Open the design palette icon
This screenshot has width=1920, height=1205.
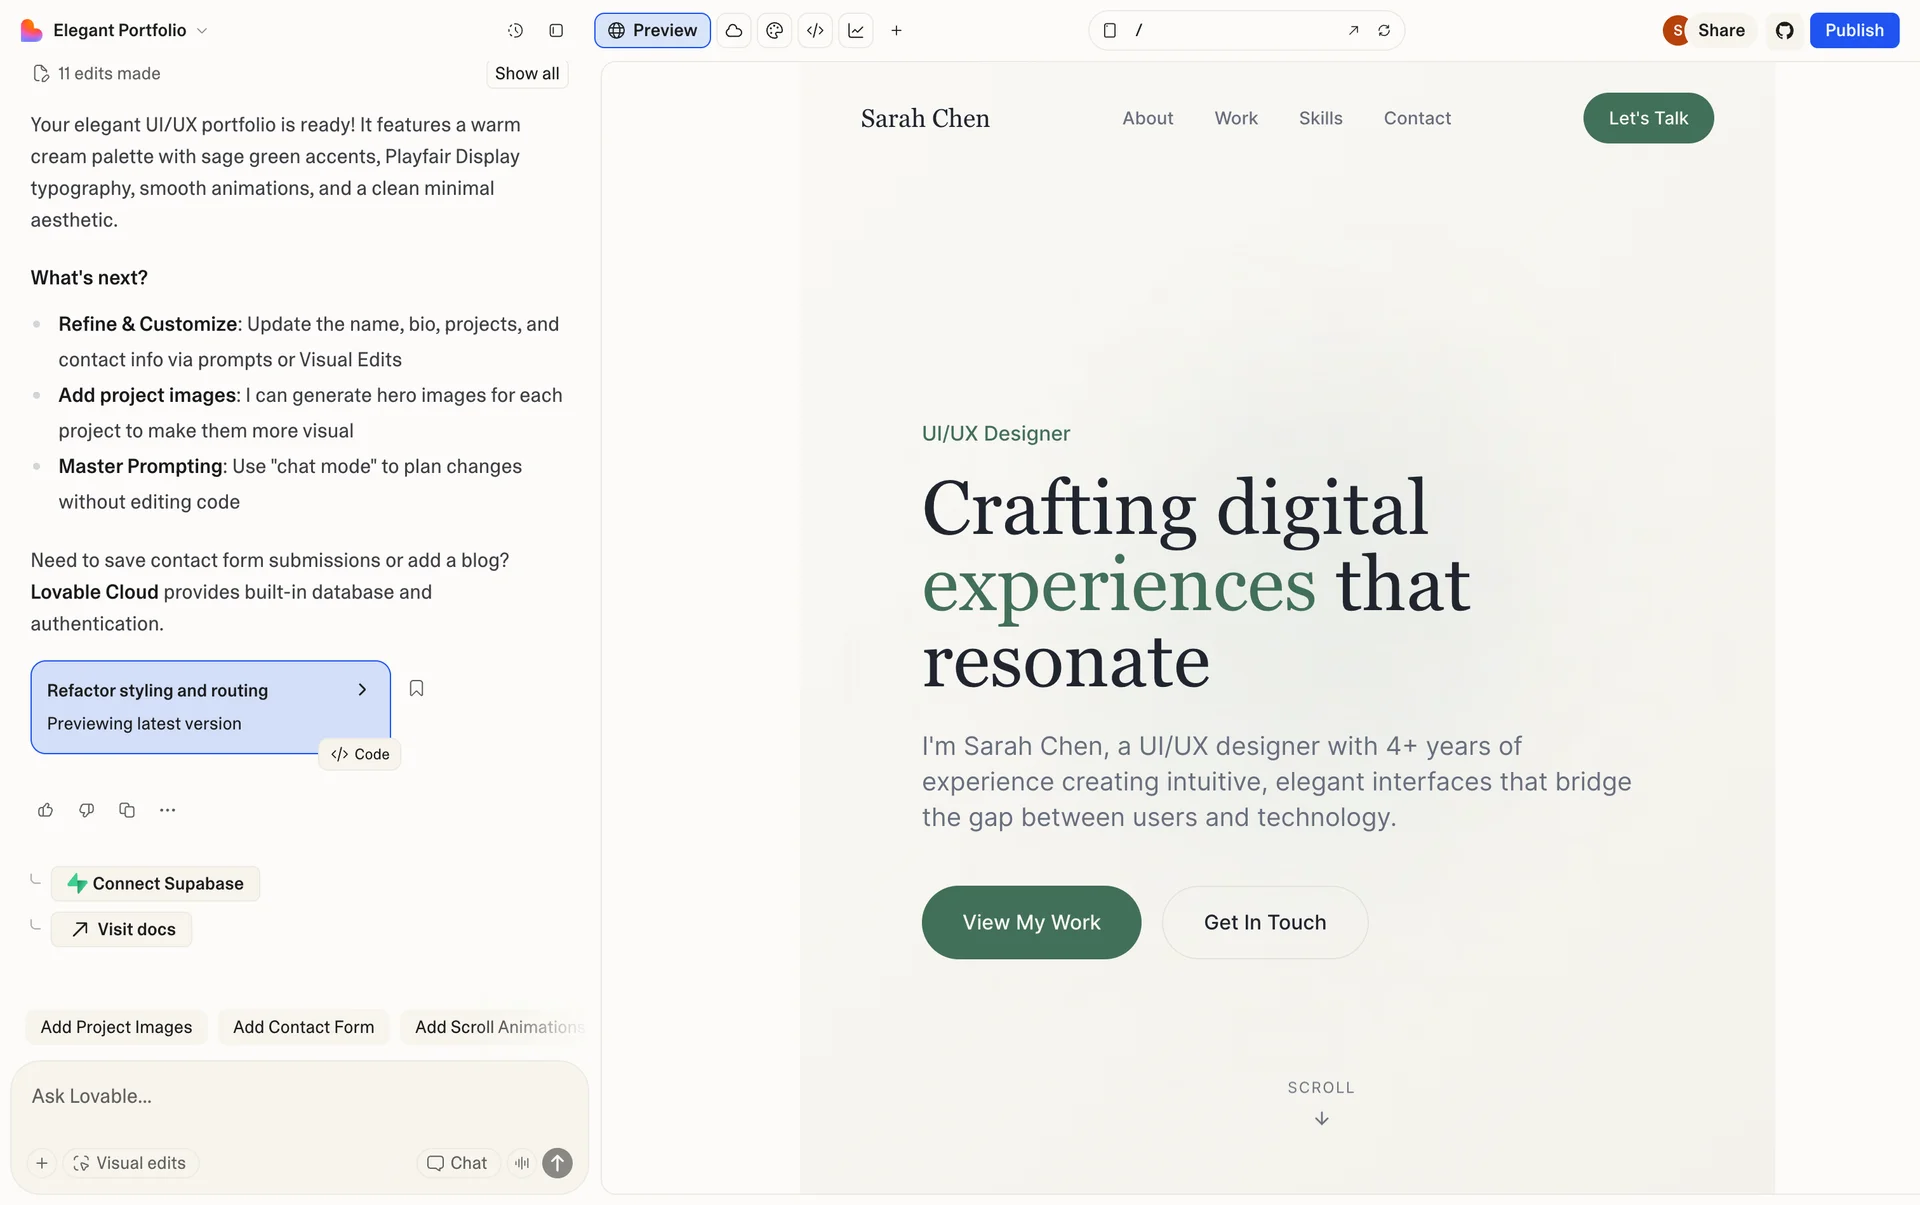774,30
